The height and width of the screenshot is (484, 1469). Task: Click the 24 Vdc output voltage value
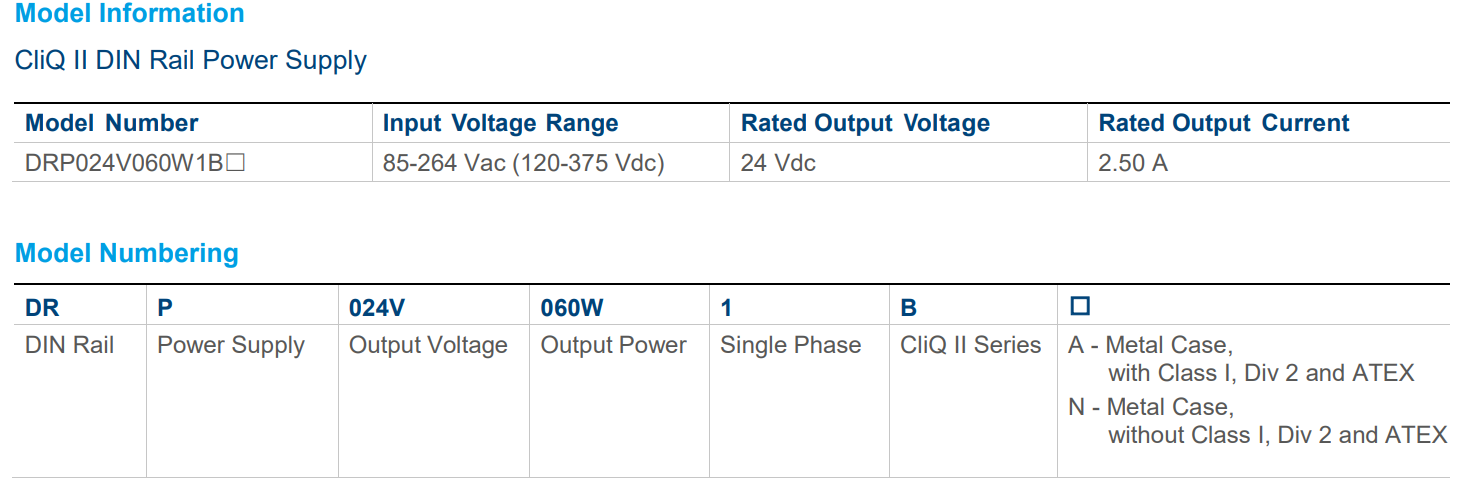(778, 163)
